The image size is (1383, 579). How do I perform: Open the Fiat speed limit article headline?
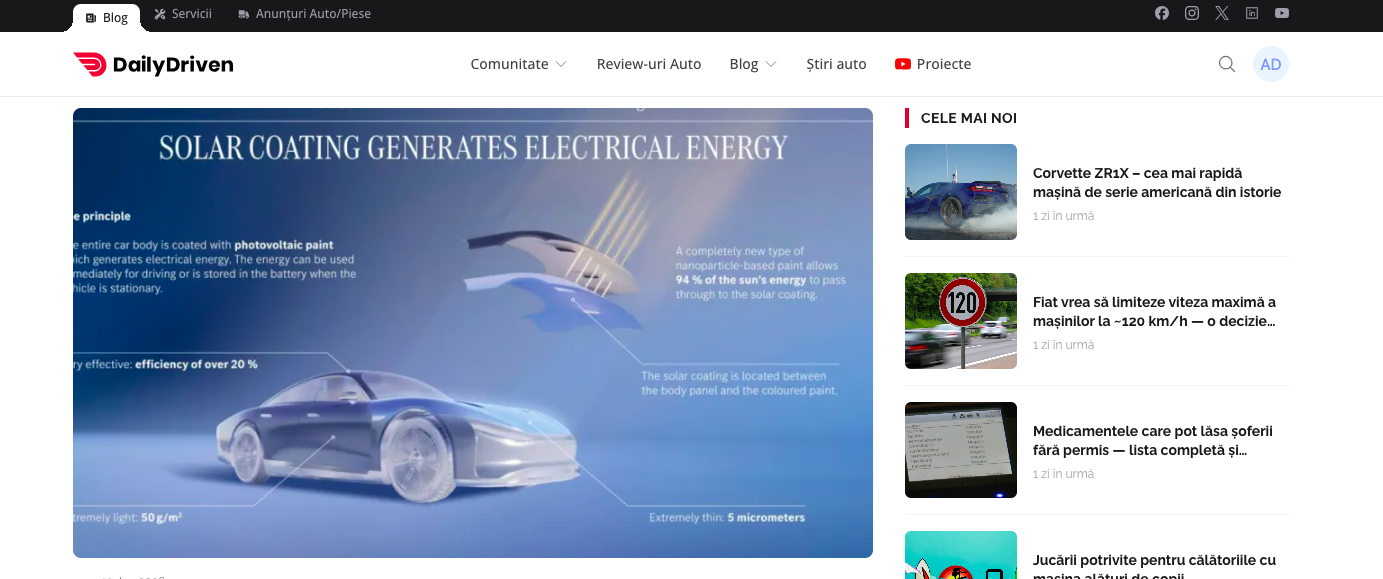[x=1154, y=311]
